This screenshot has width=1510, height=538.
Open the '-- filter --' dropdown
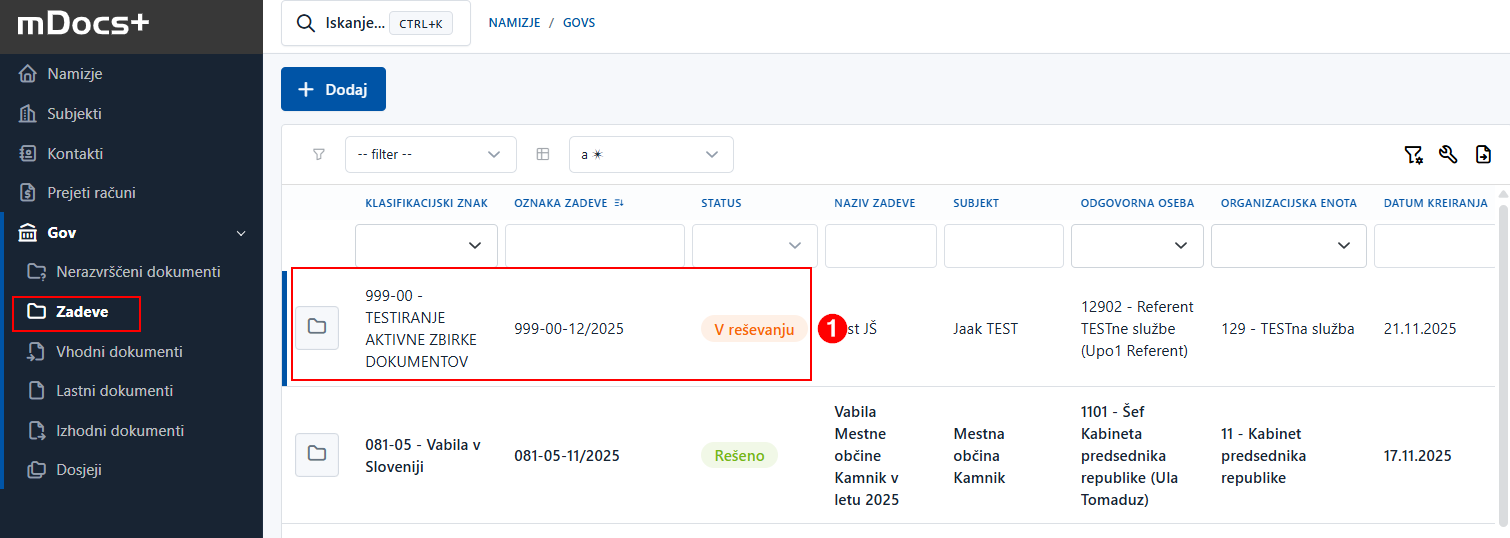430,155
